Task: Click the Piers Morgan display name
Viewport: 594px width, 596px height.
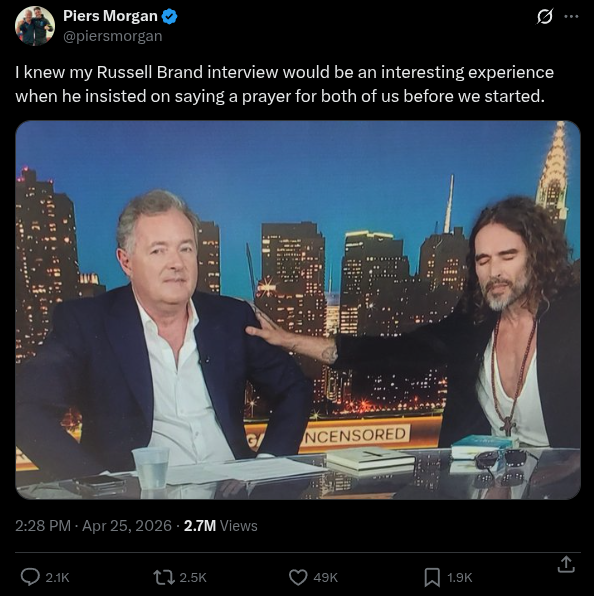Action: pos(110,16)
